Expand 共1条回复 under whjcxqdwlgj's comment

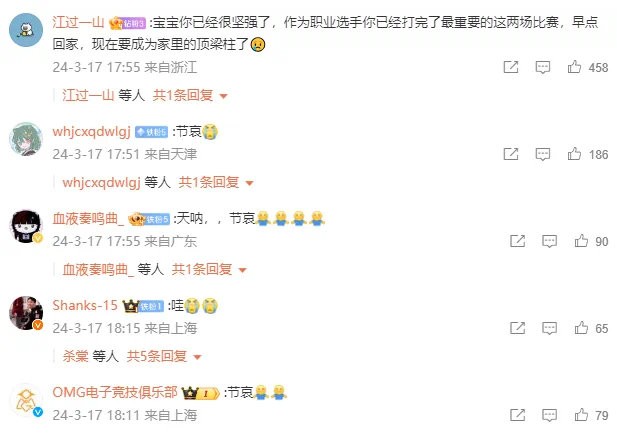click(216, 182)
